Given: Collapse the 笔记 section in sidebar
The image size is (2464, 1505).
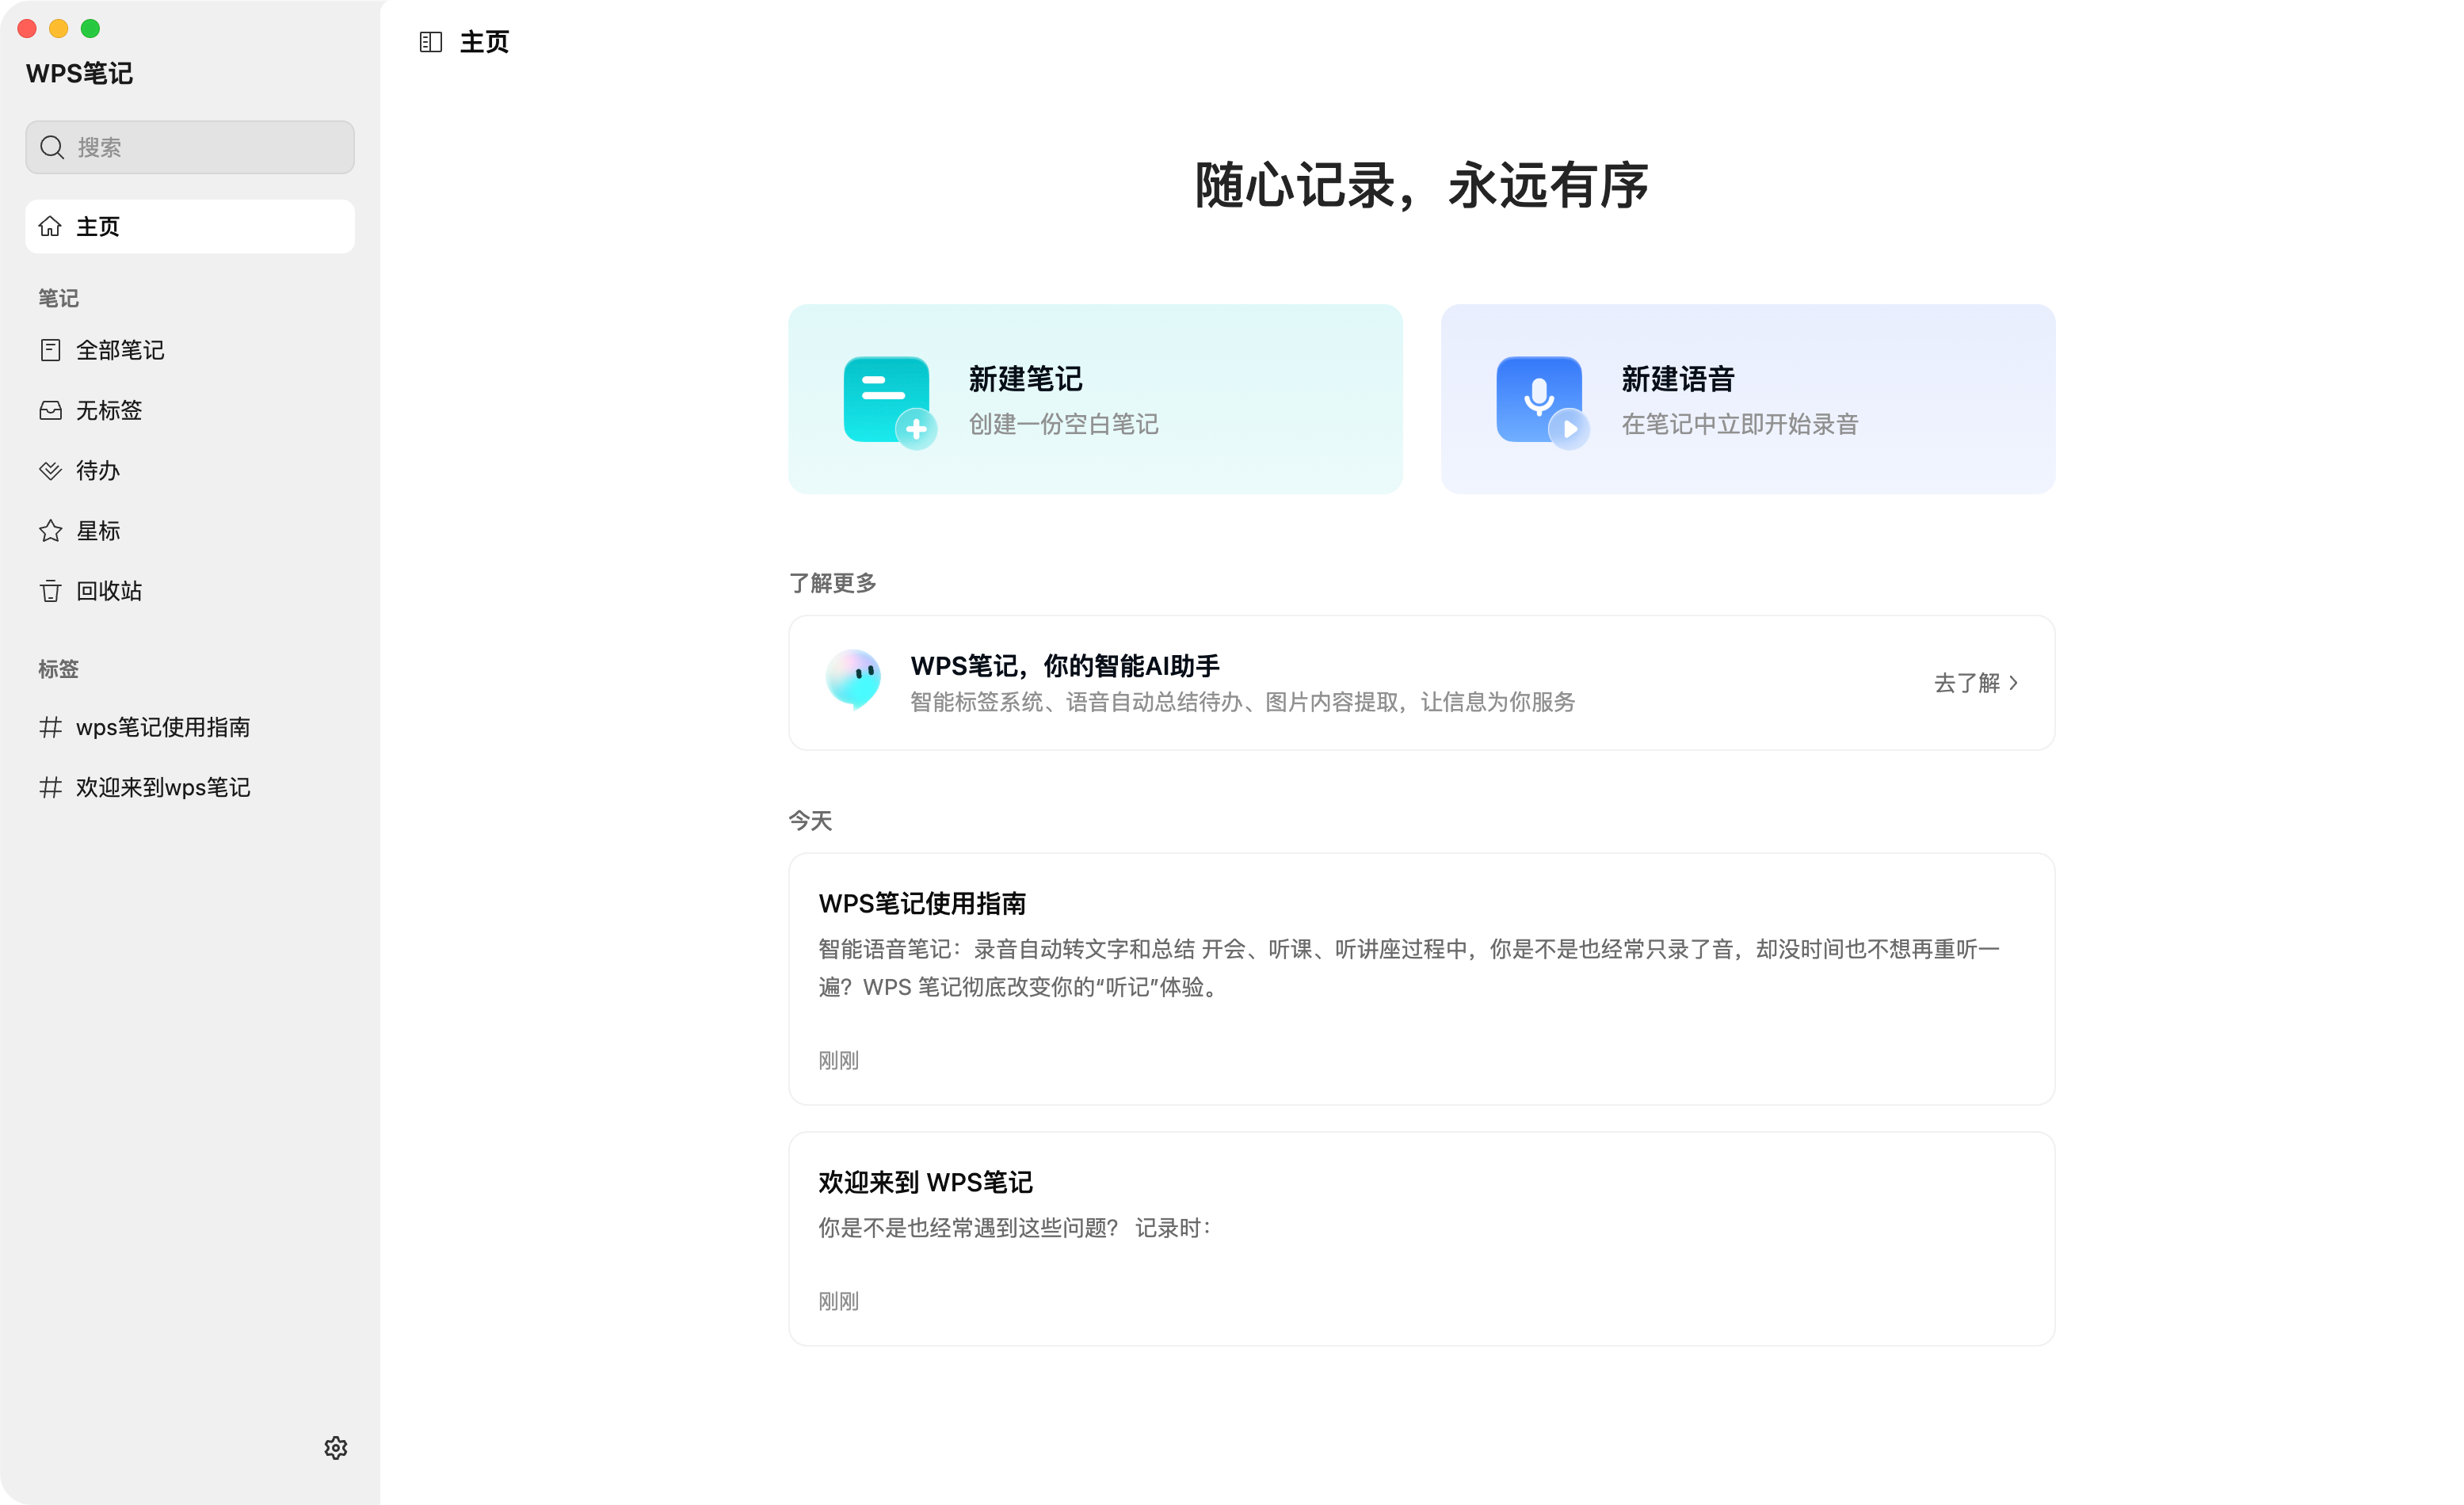Looking at the screenshot, I should pos(58,297).
